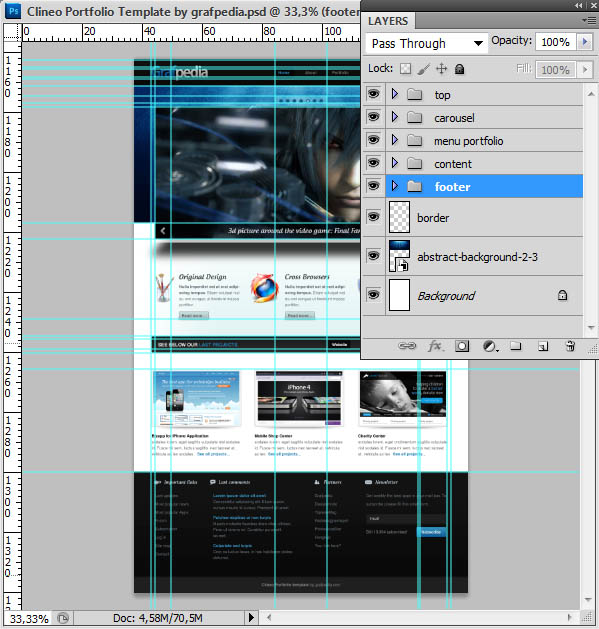Click the Doc: 4,58M/70,5M status text

[158, 618]
